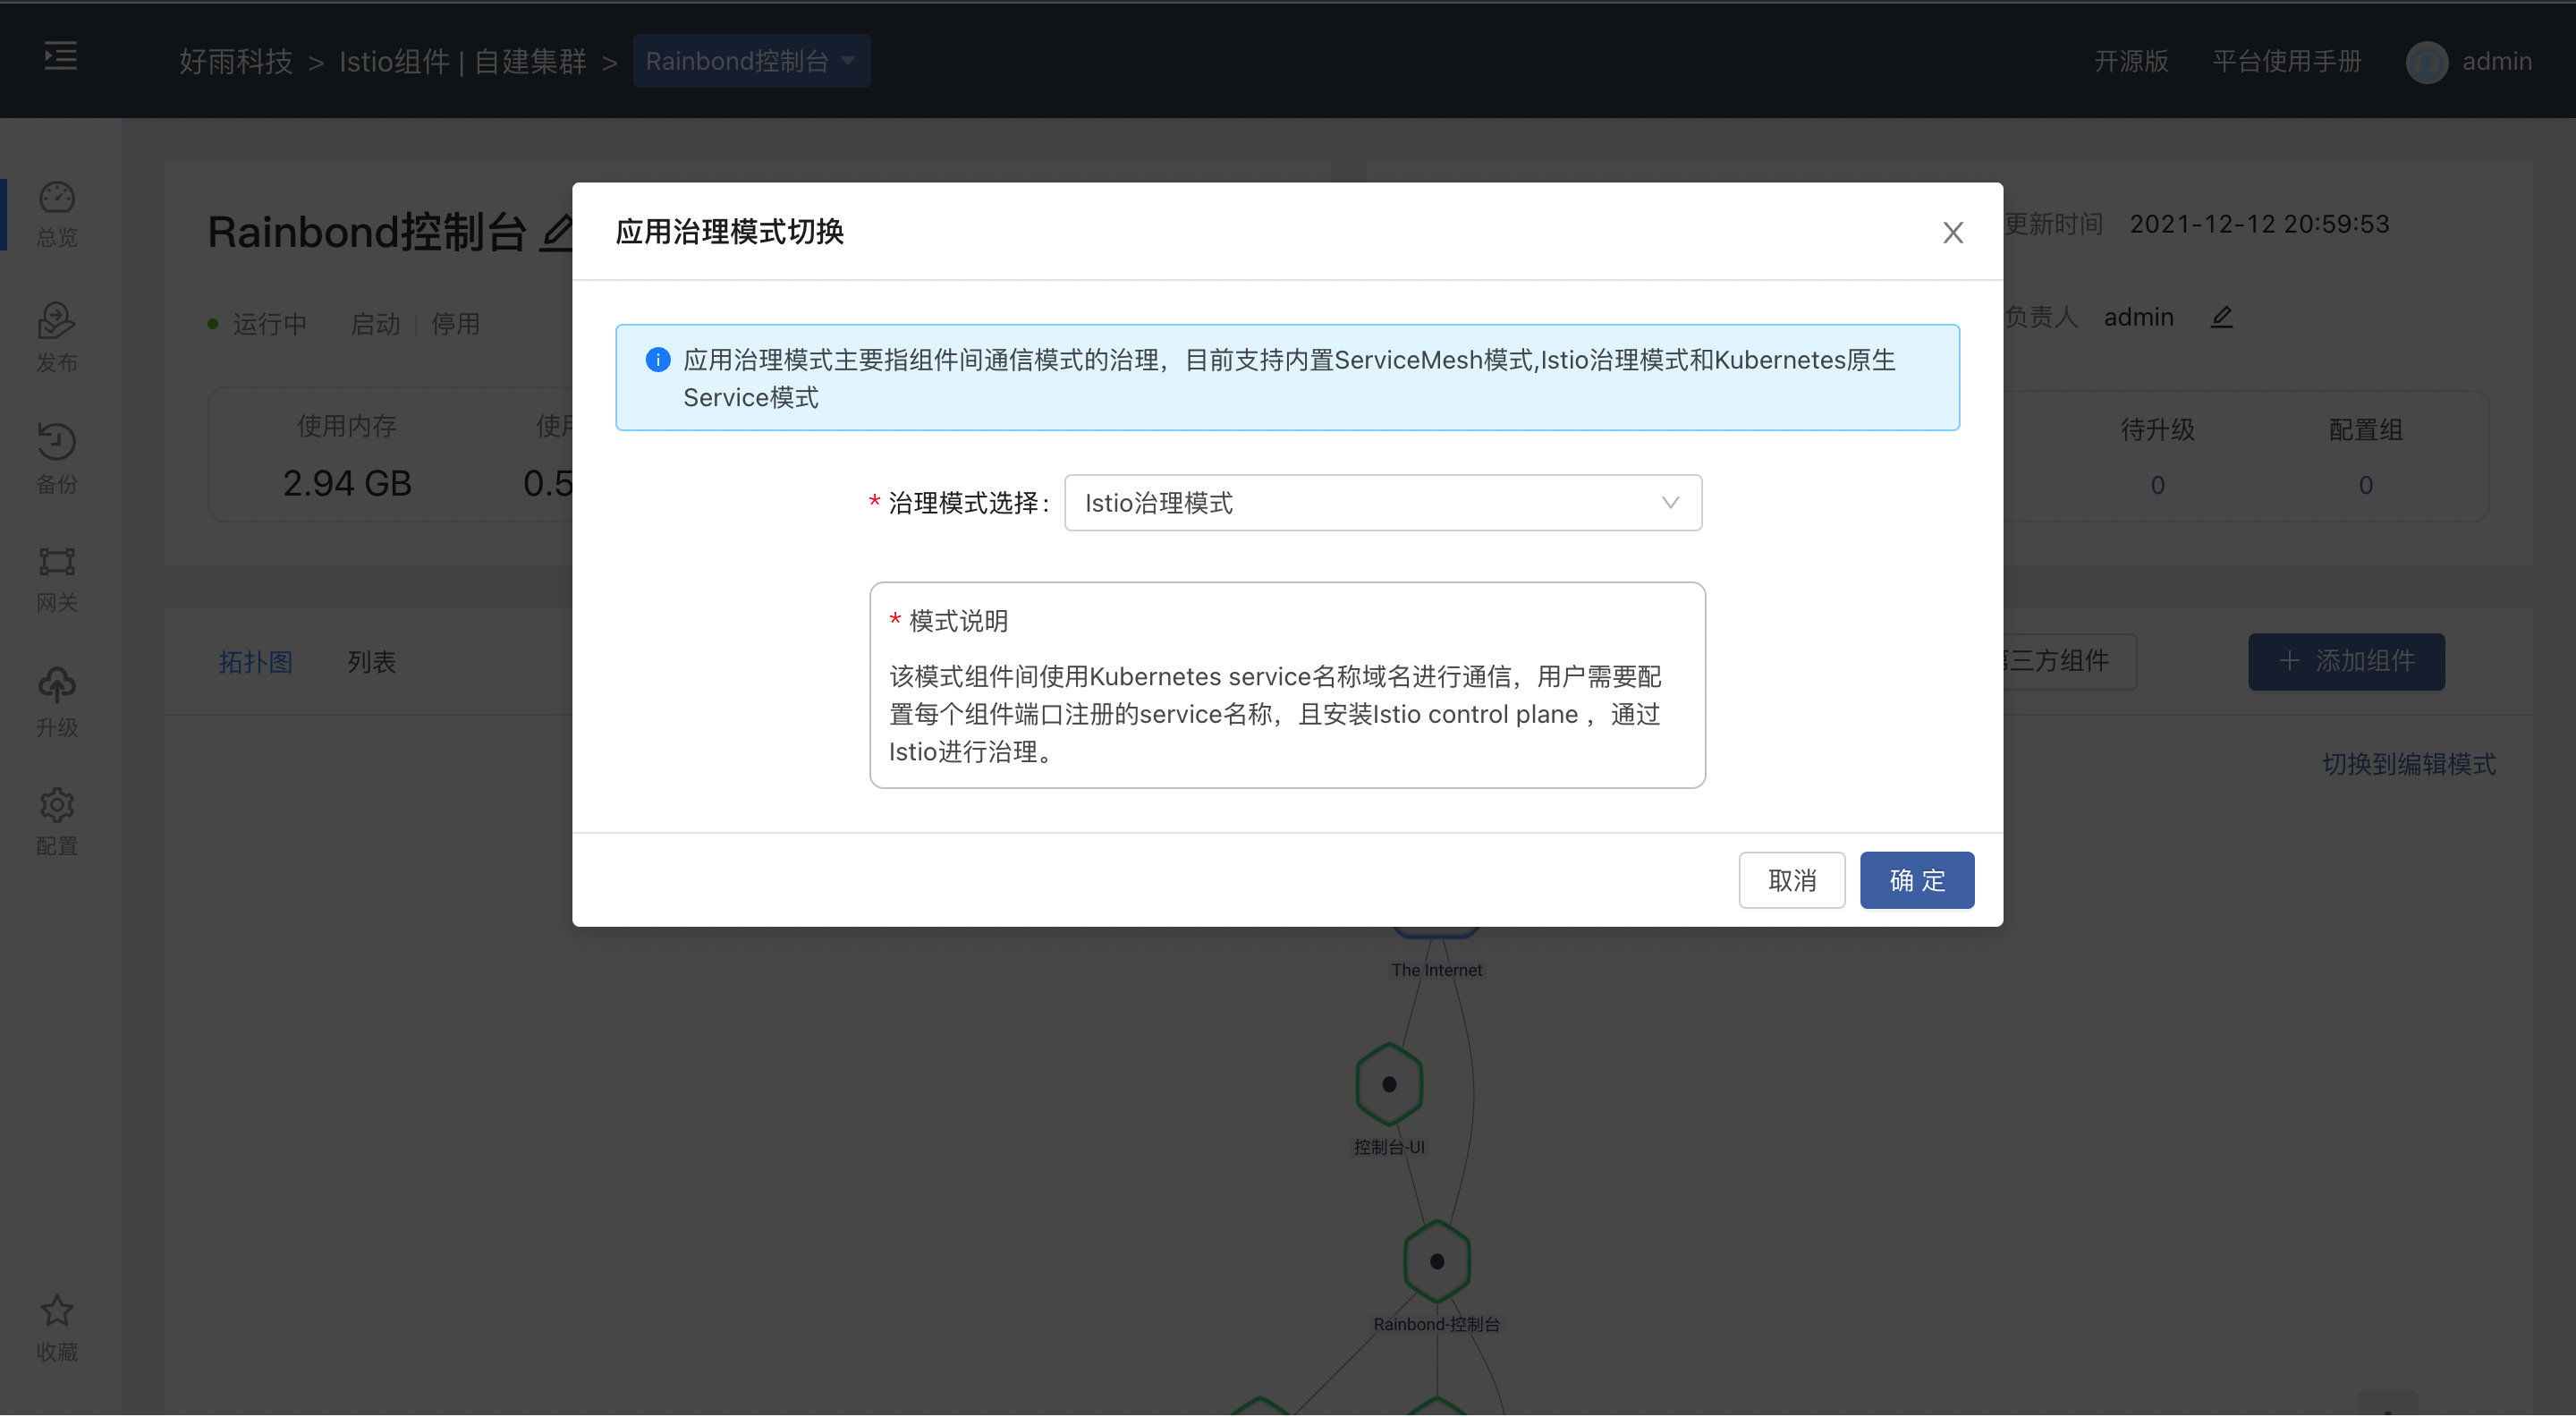Edit the 负责人 admin pencil icon
The image size is (2576, 1417).
pyautogui.click(x=2221, y=317)
